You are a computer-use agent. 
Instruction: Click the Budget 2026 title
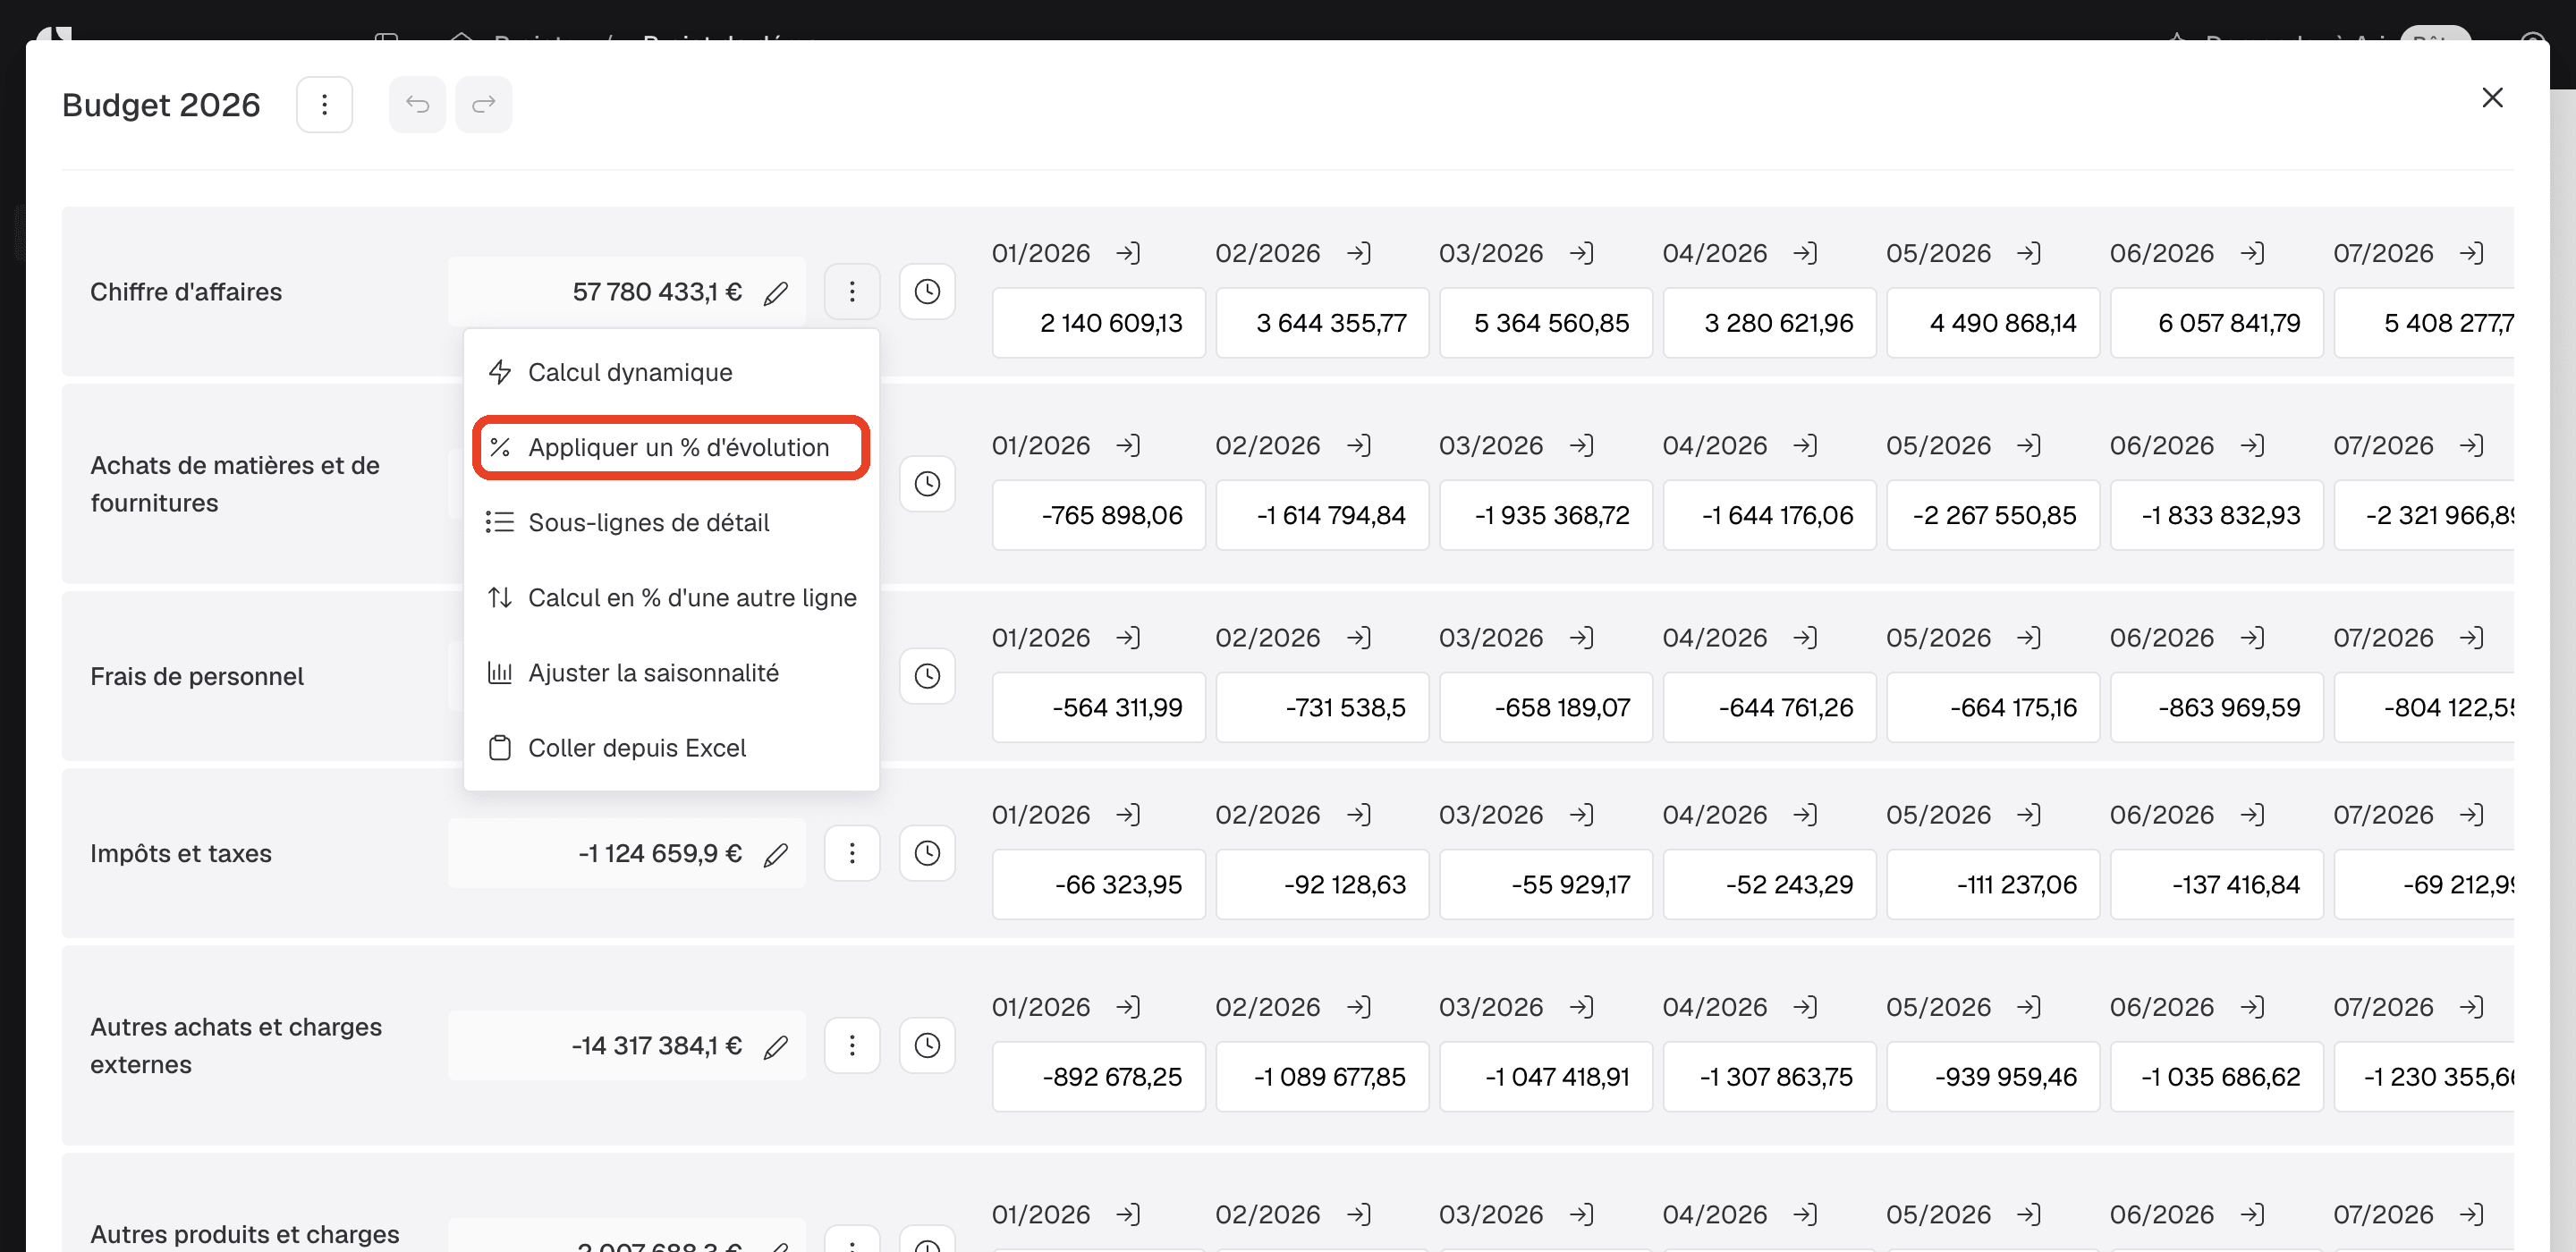point(161,105)
